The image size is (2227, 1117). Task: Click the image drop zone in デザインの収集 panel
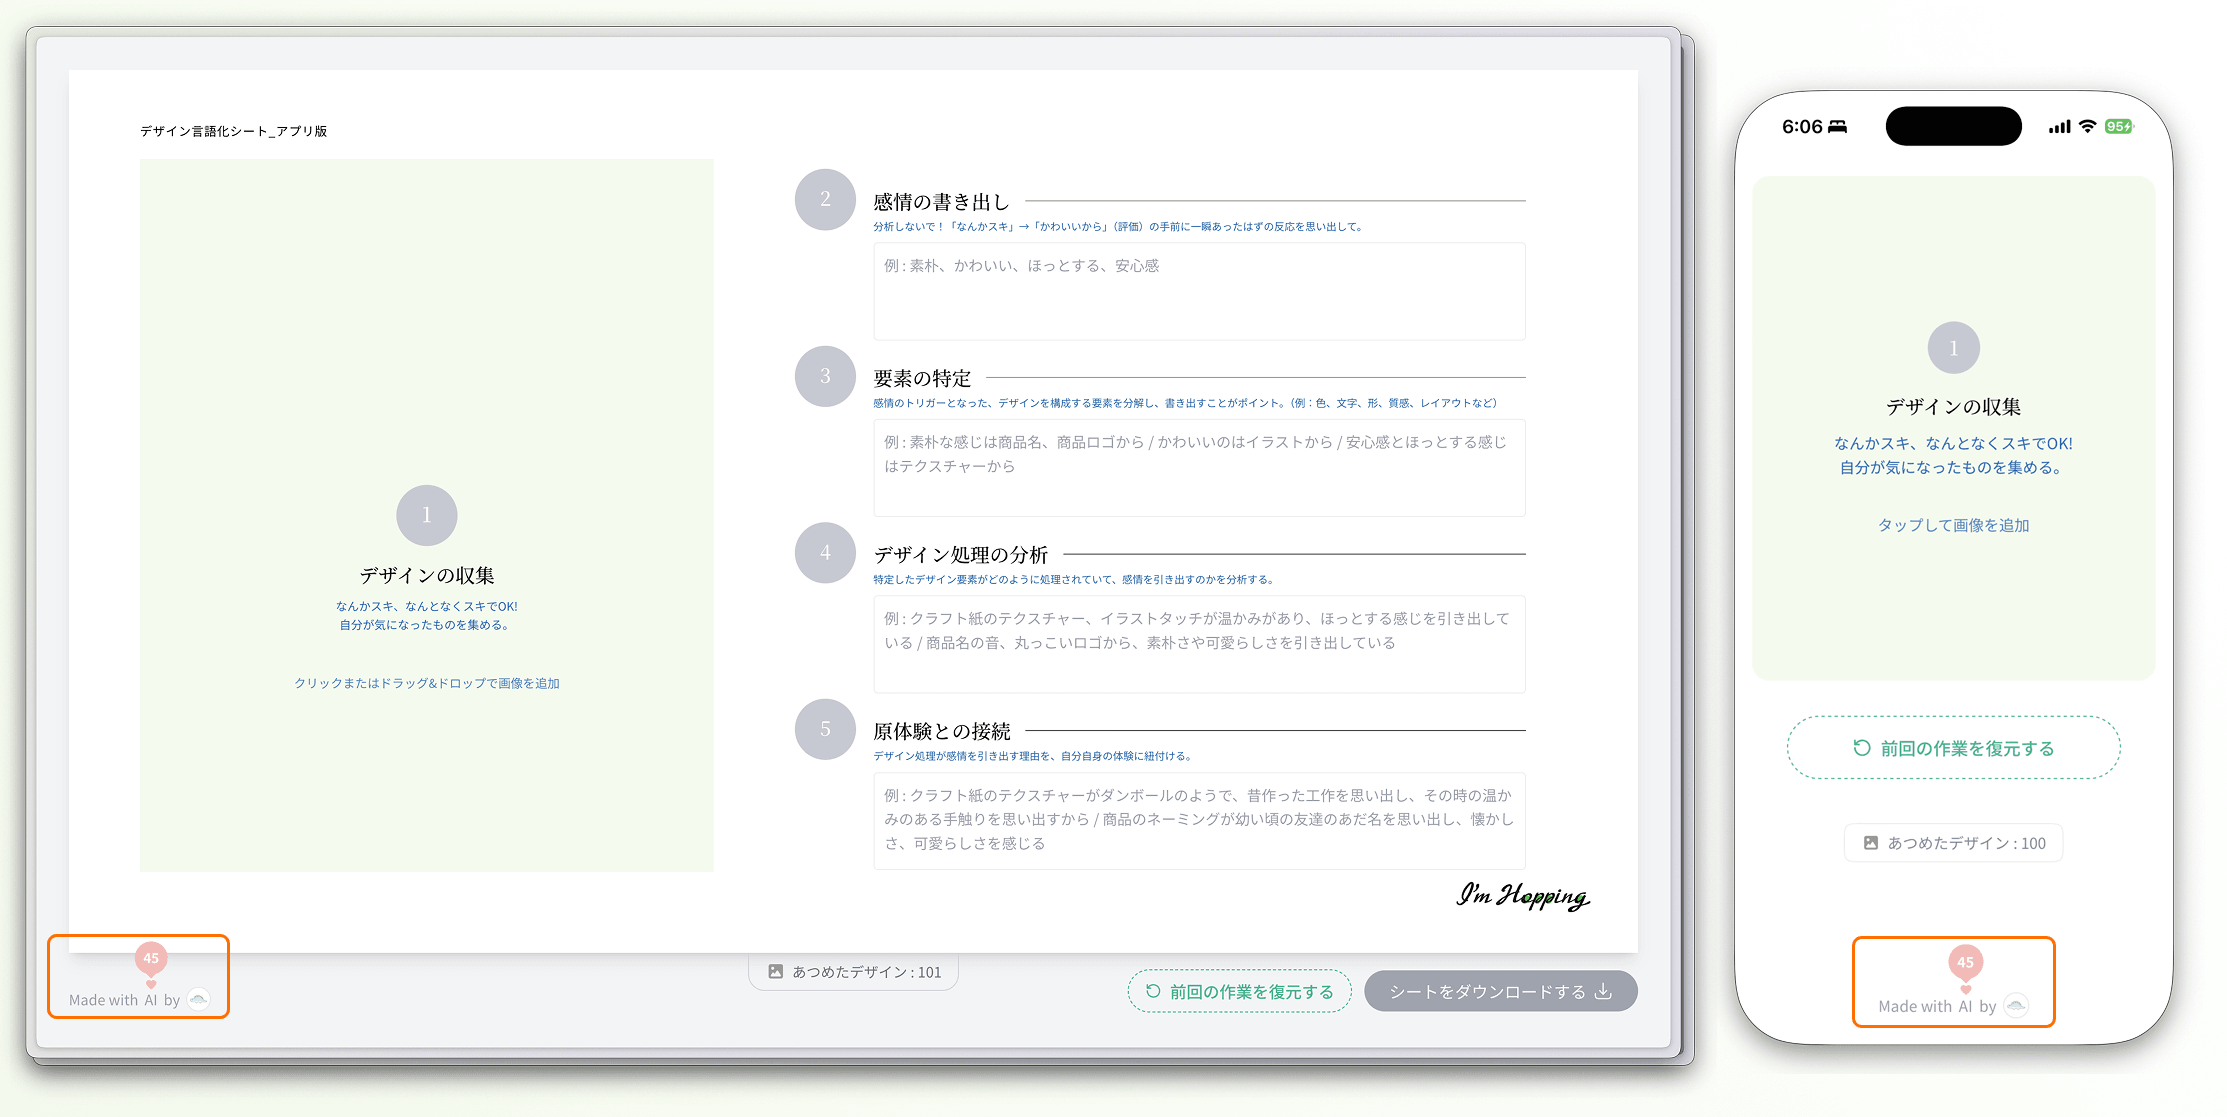(x=427, y=515)
